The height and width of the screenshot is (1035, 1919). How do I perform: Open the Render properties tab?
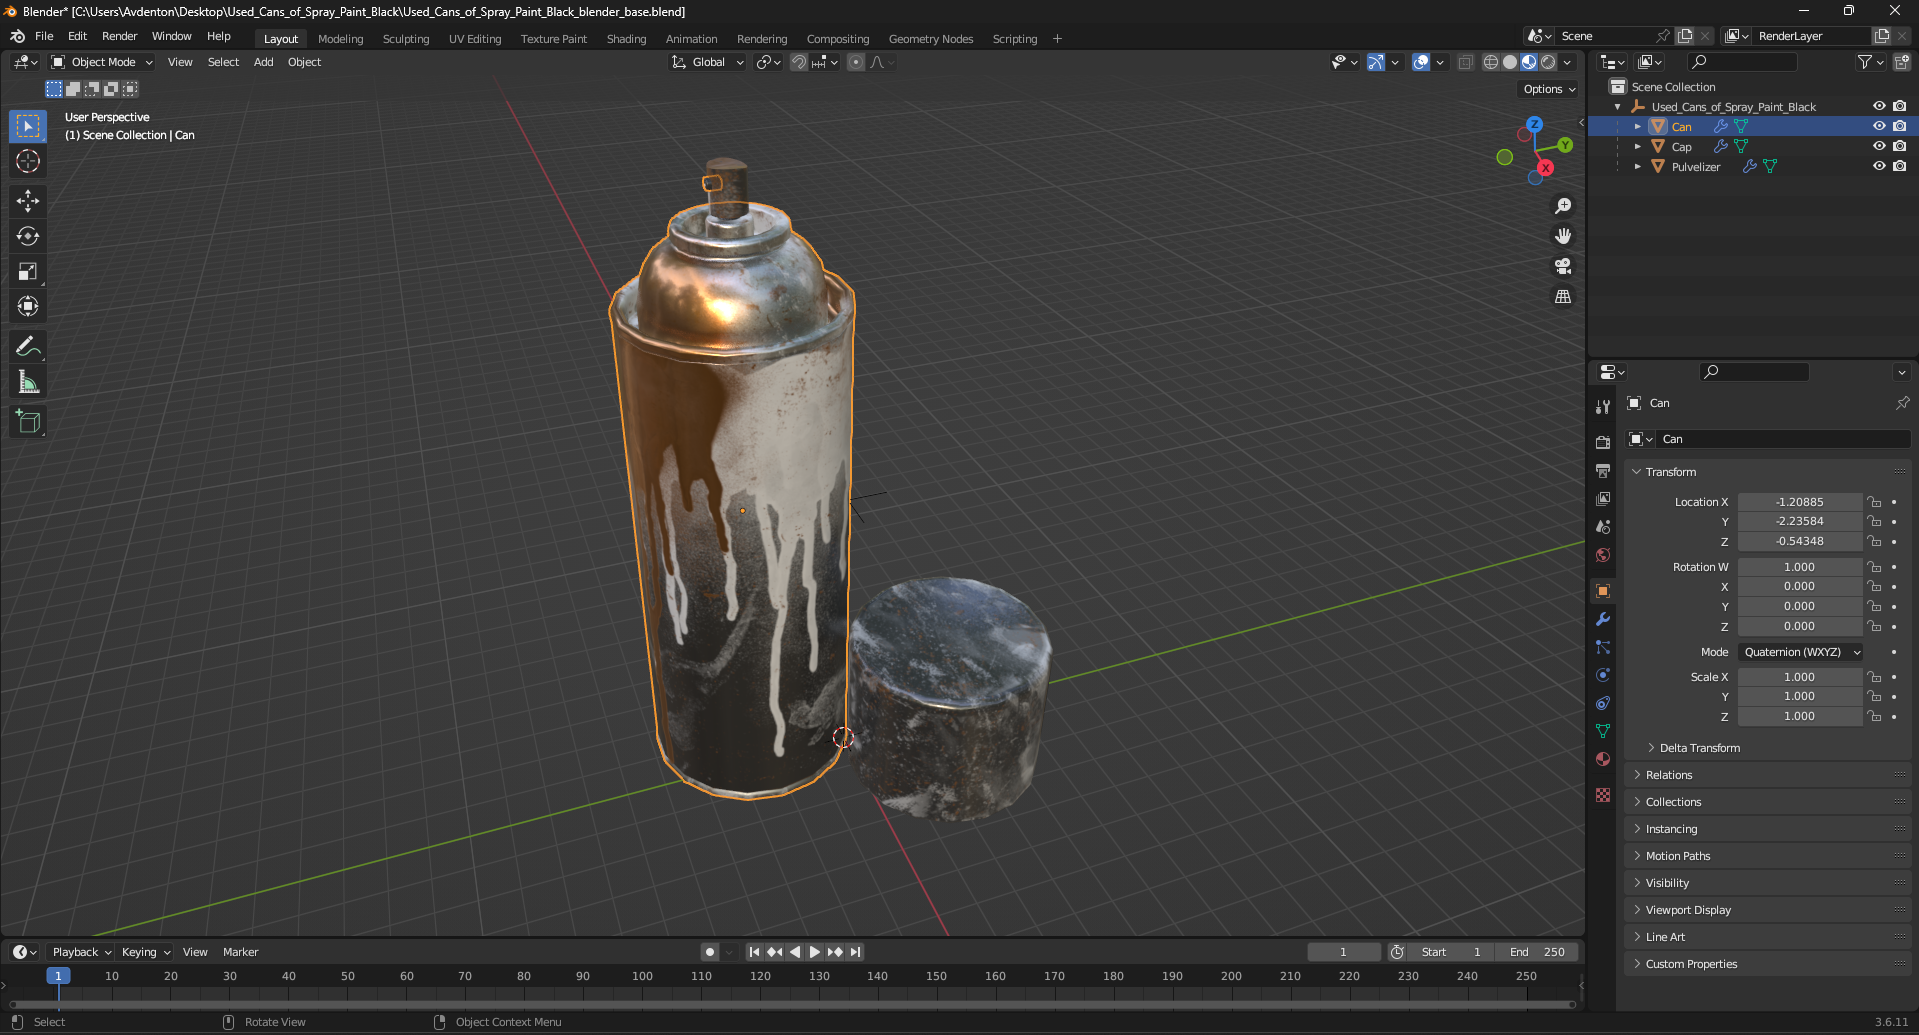point(1603,442)
